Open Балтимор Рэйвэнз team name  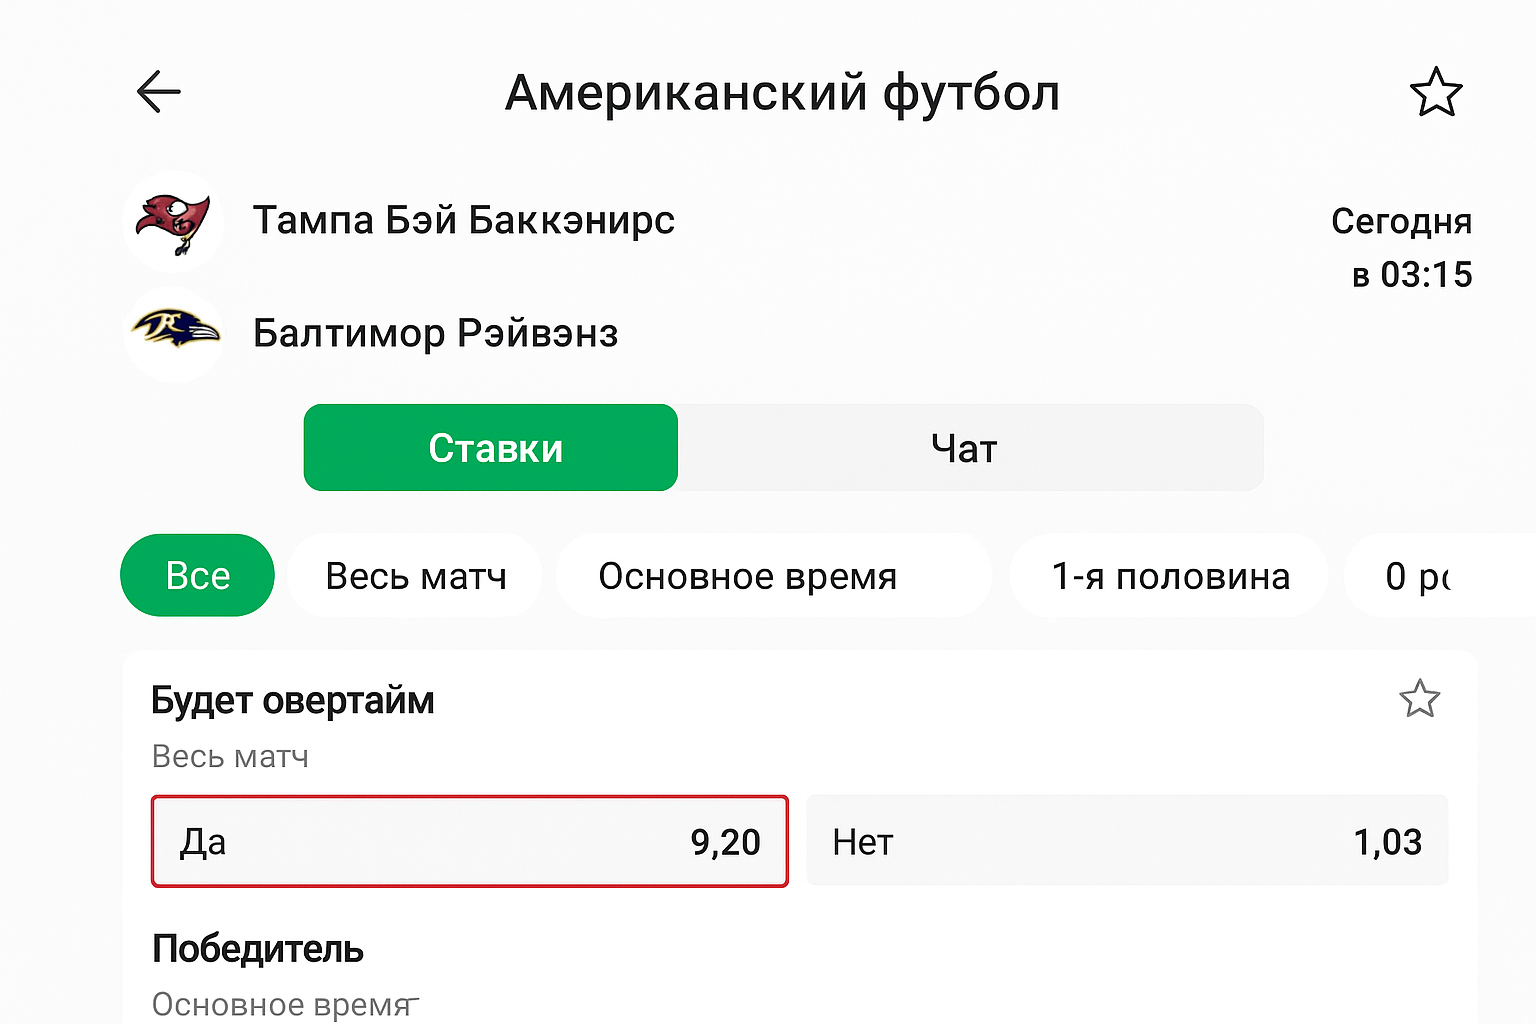(x=435, y=333)
